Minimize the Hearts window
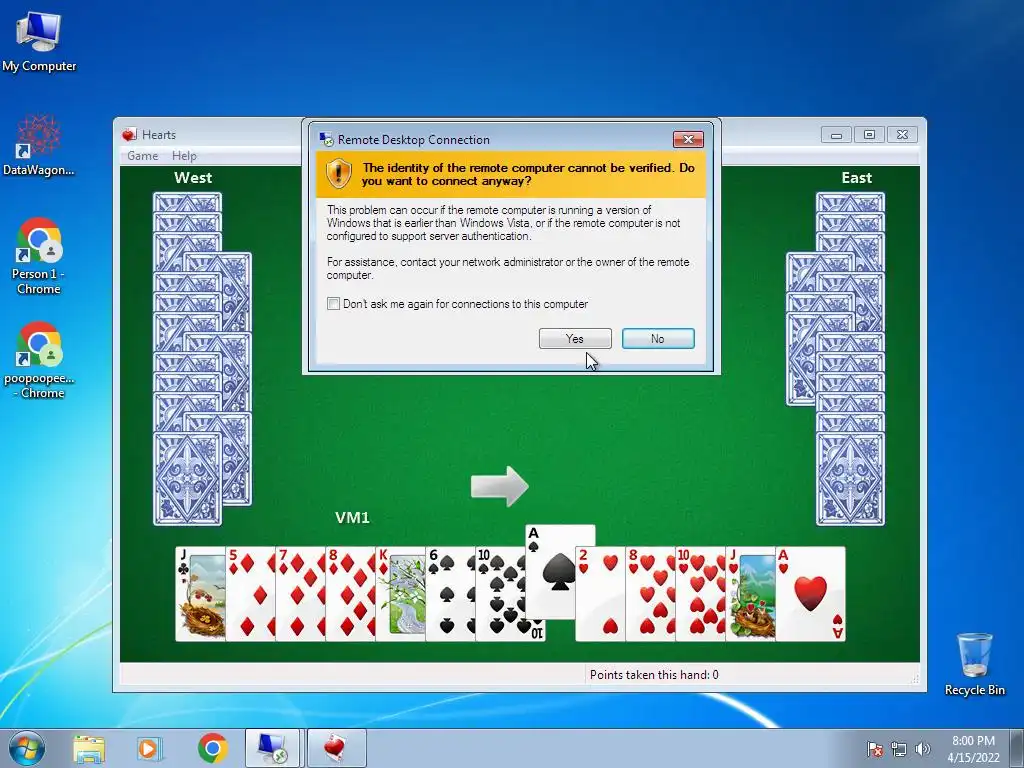The width and height of the screenshot is (1024, 768). pos(836,135)
